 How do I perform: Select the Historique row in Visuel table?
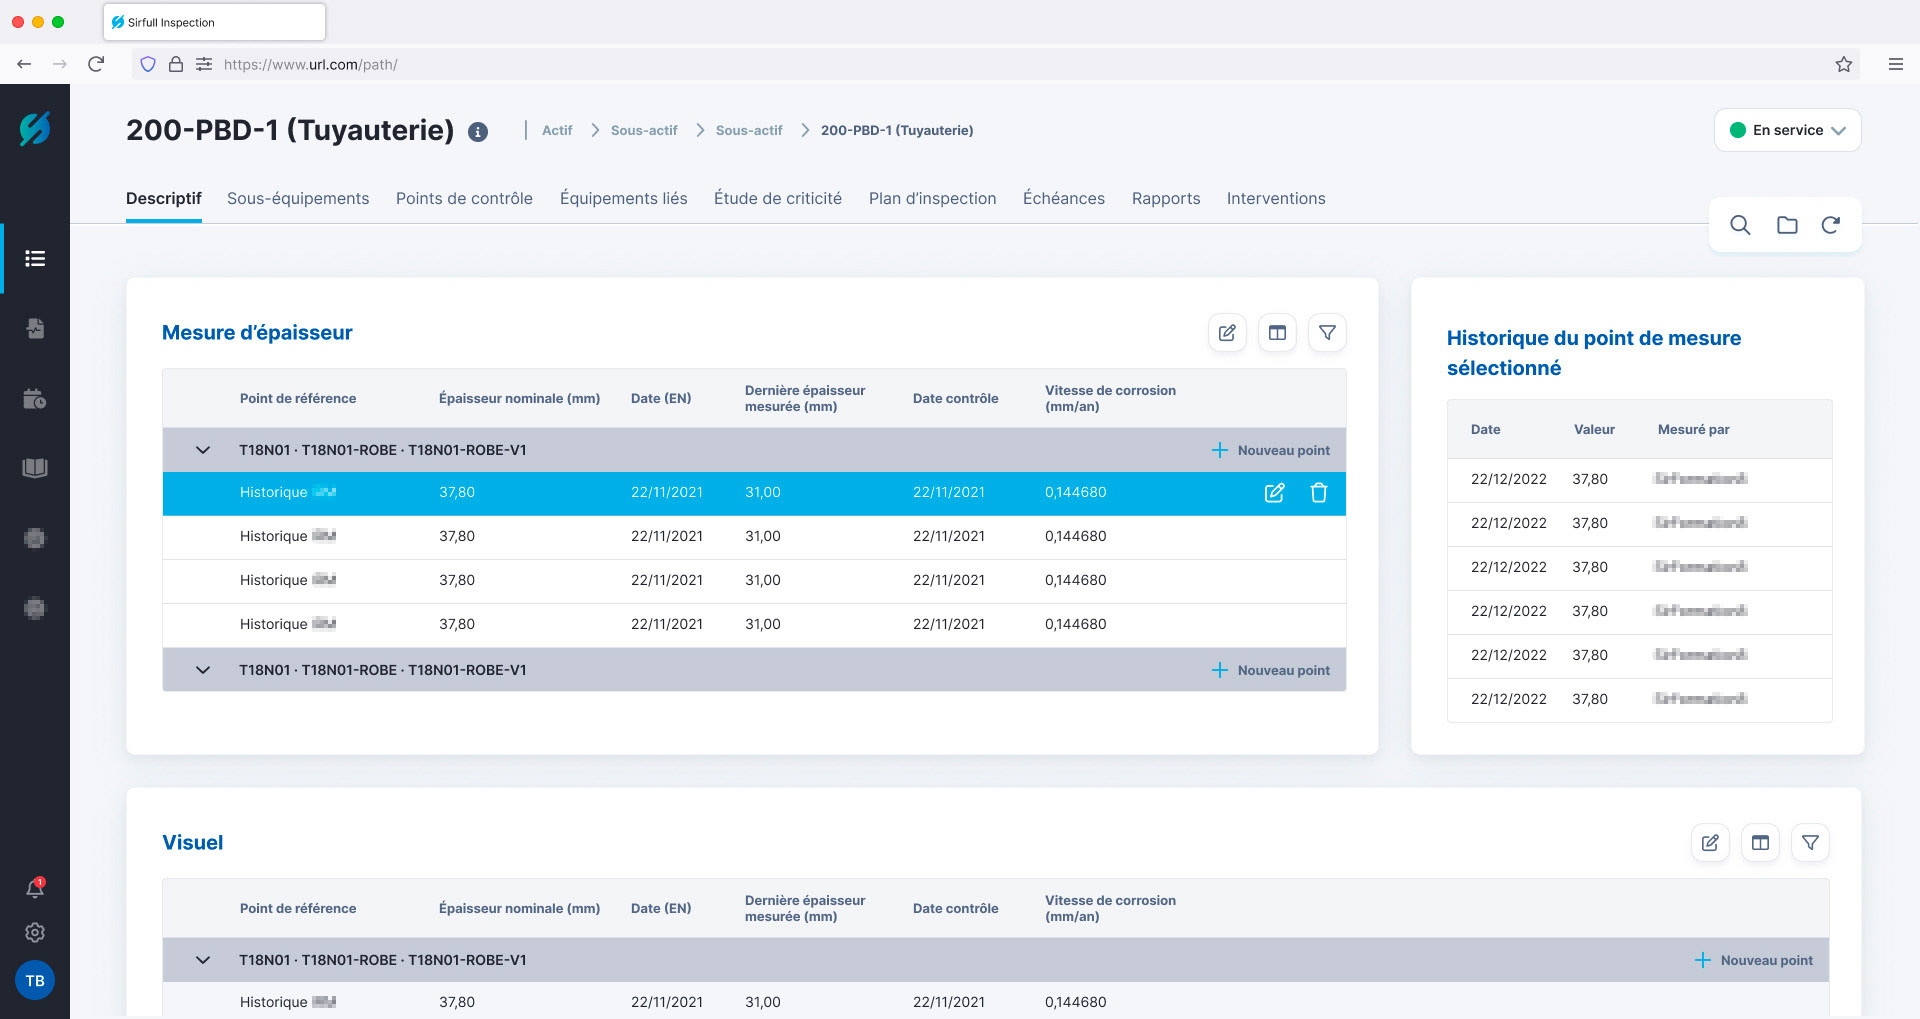click(x=995, y=1001)
